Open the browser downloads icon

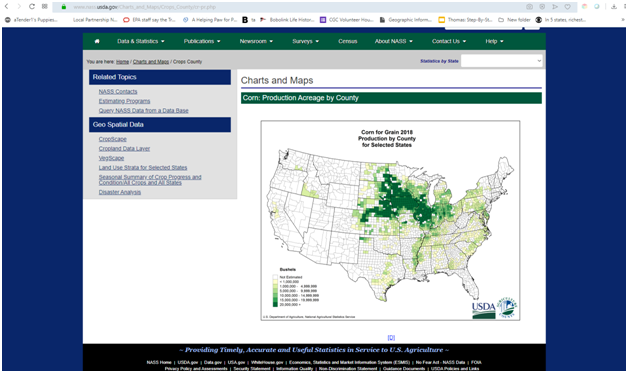coord(614,7)
